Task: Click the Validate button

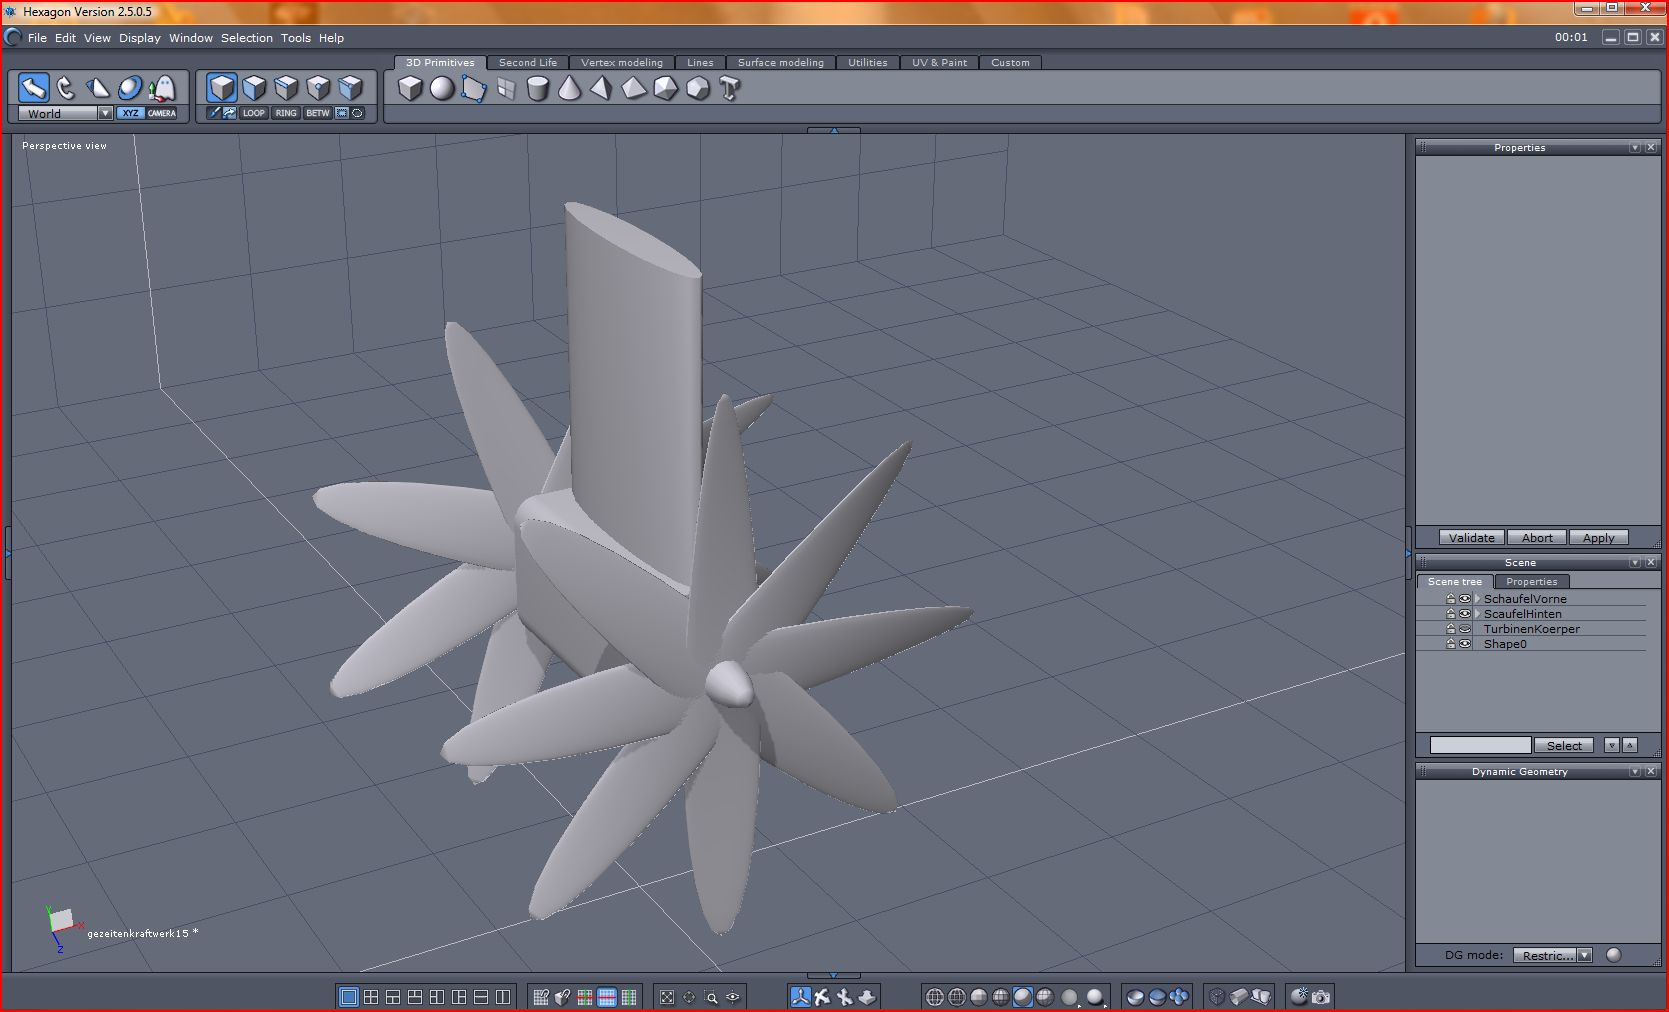Action: point(1472,538)
